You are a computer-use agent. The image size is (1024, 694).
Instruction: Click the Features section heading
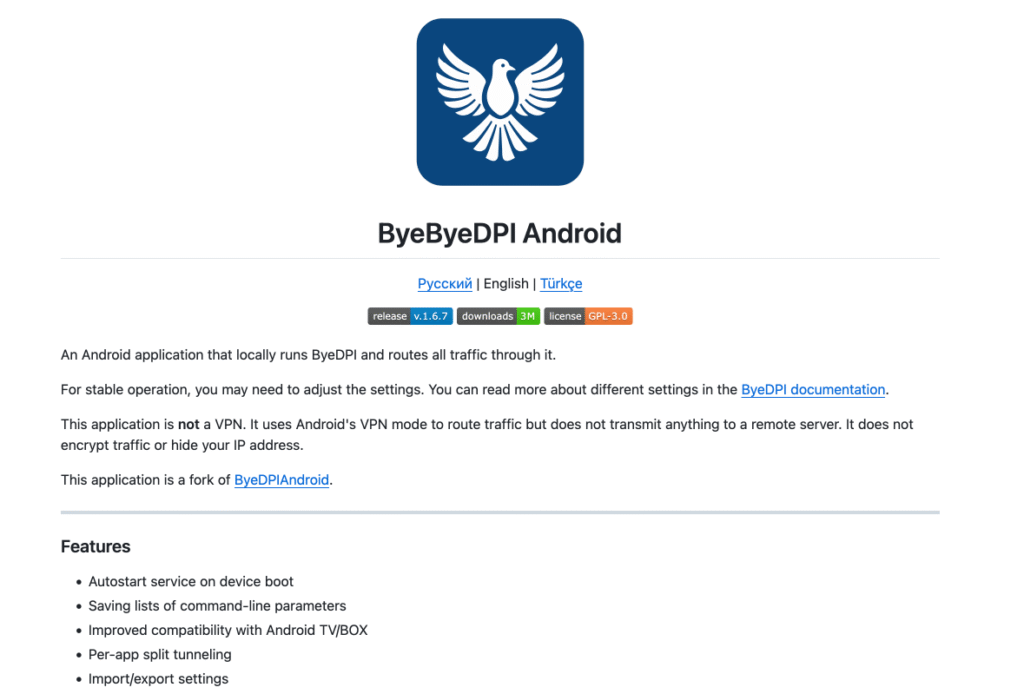(96, 546)
